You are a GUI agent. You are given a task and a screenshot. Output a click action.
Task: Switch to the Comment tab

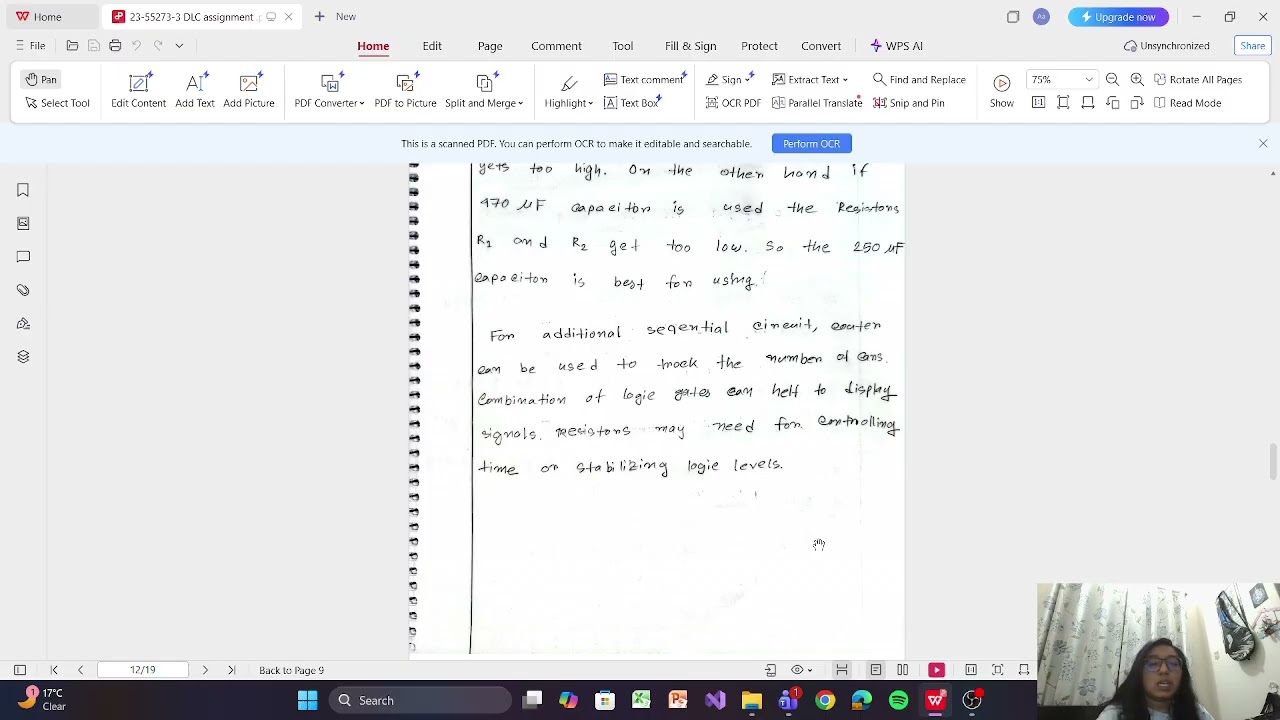click(556, 46)
